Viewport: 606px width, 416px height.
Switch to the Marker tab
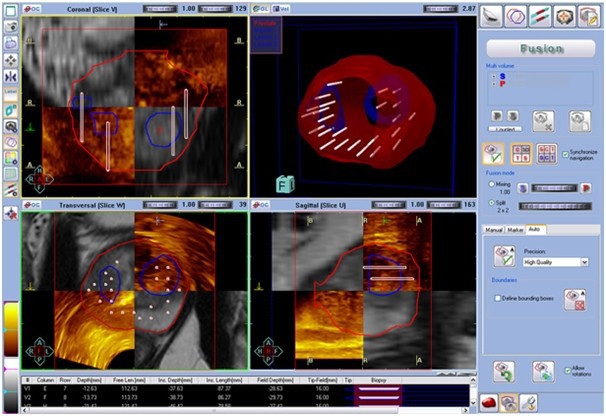click(x=516, y=230)
